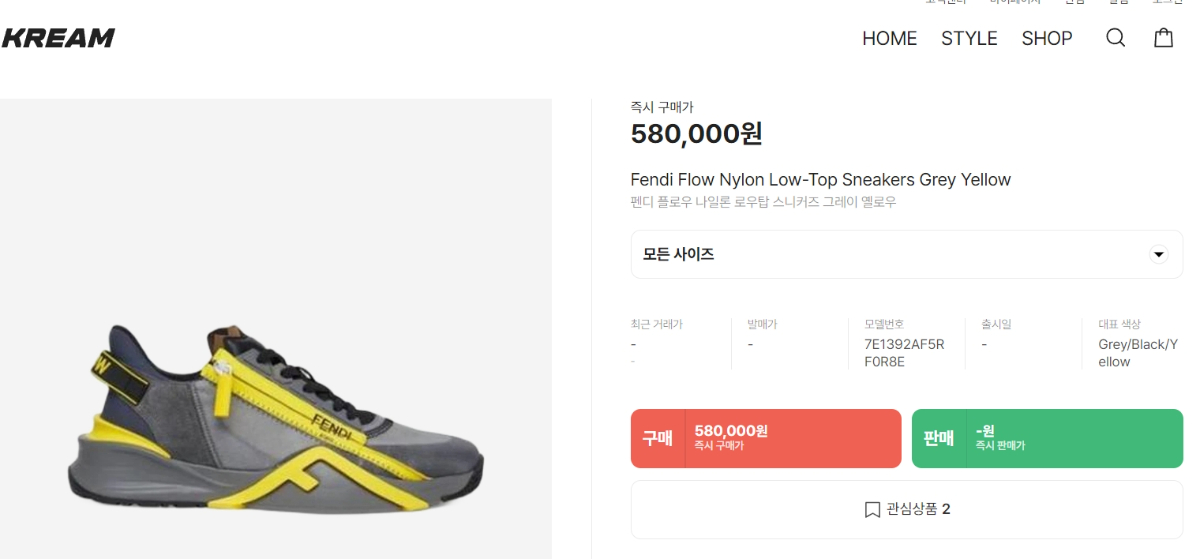Click the Fendi Flow Nylon product title

click(x=820, y=180)
